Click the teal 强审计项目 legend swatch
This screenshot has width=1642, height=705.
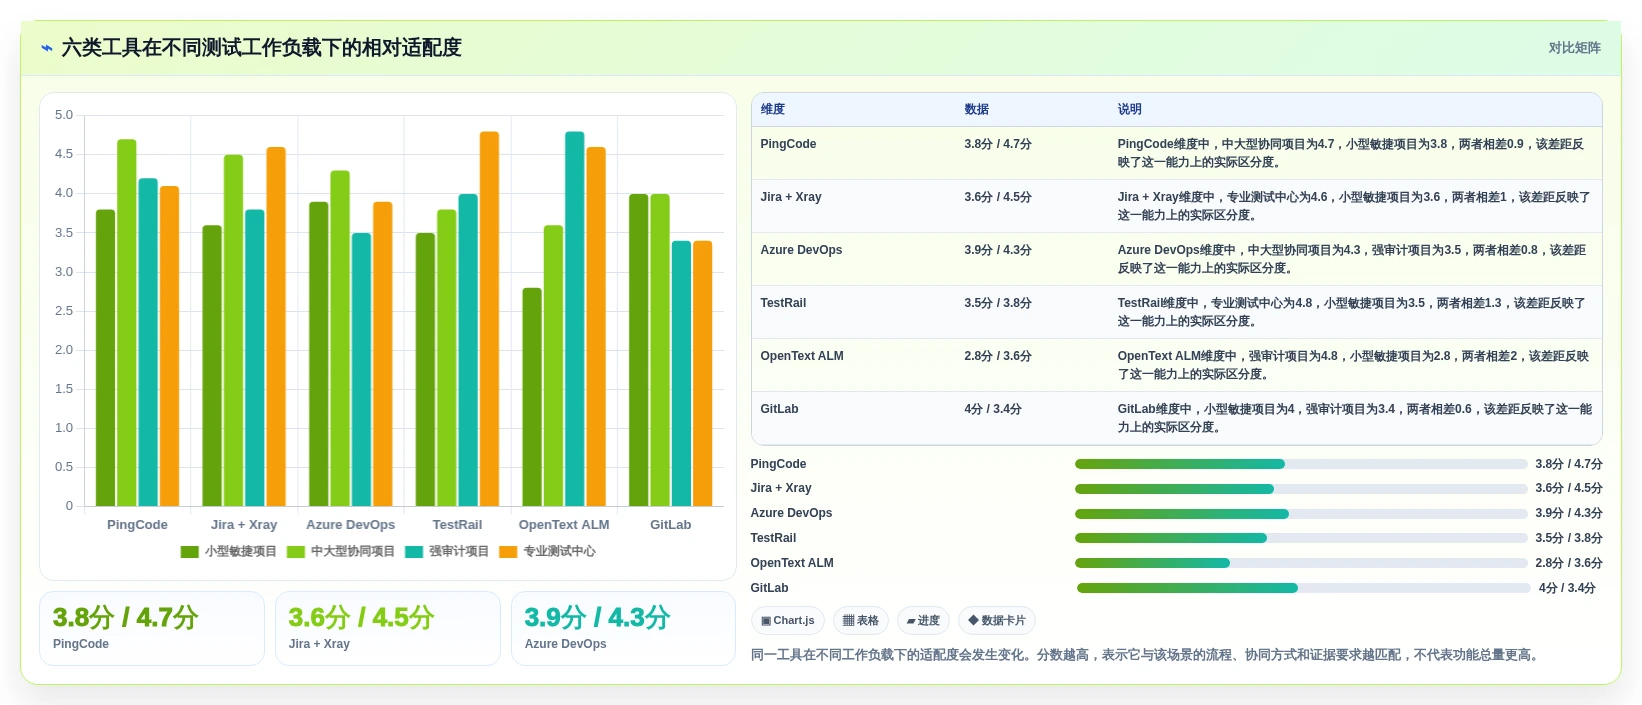point(413,552)
